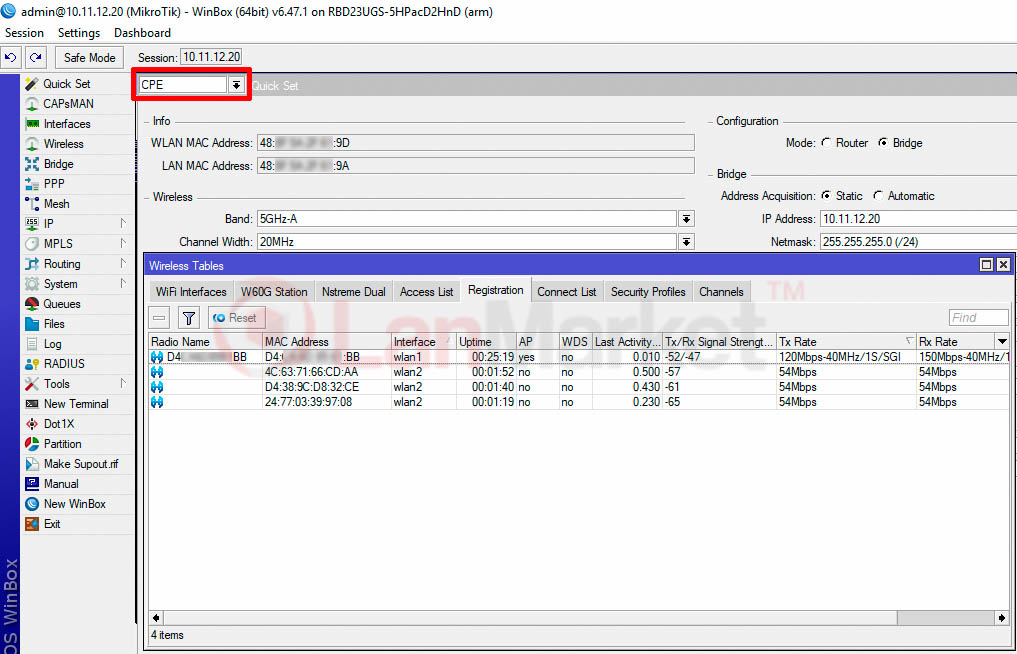
Task: Click the Find search field
Action: [977, 318]
